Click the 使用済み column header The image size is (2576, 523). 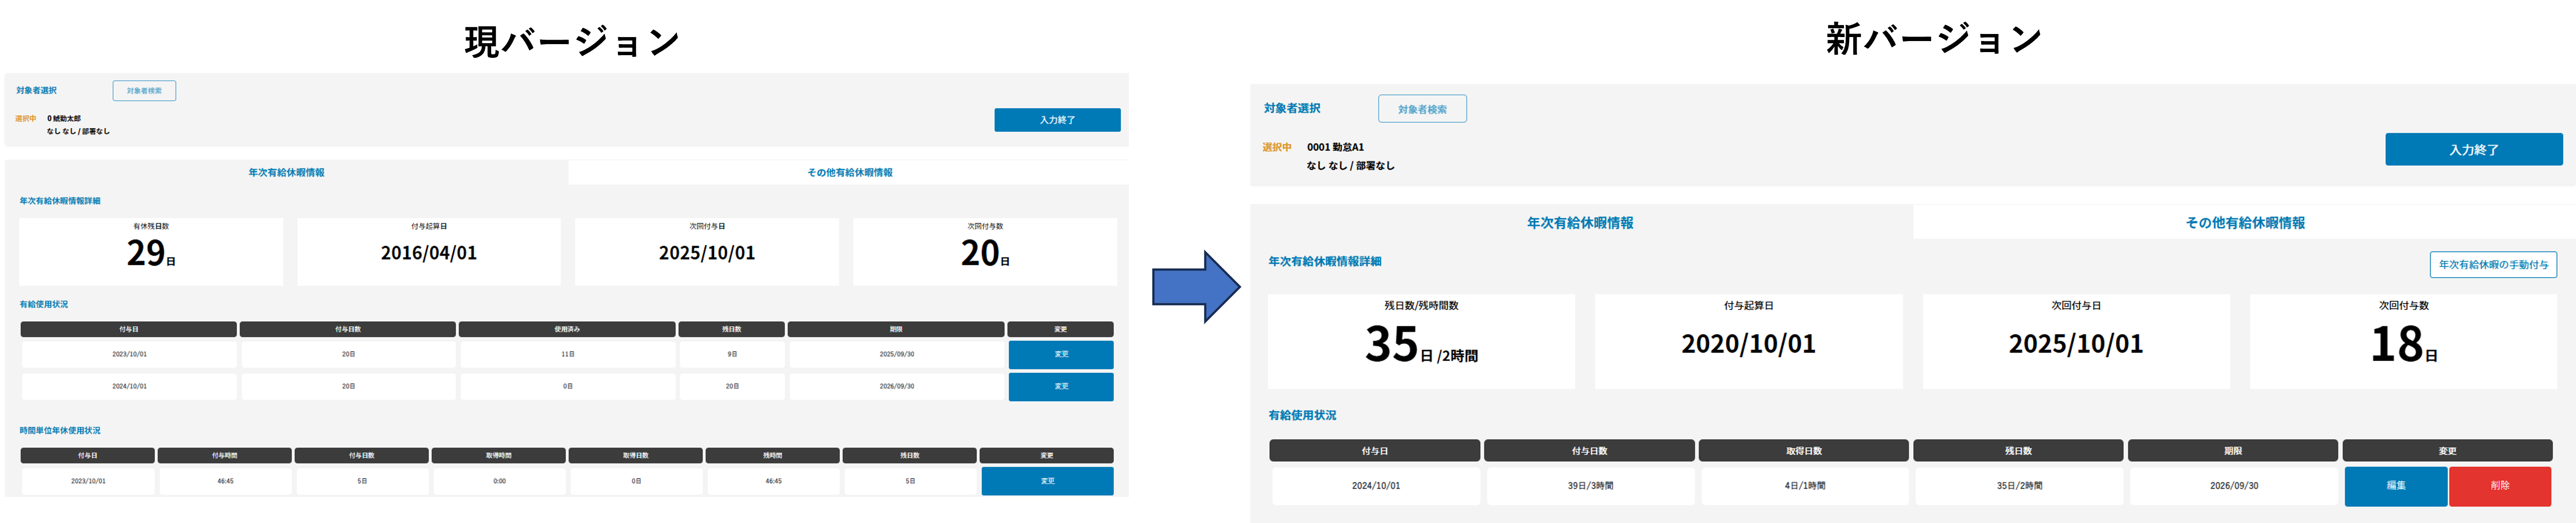(567, 329)
